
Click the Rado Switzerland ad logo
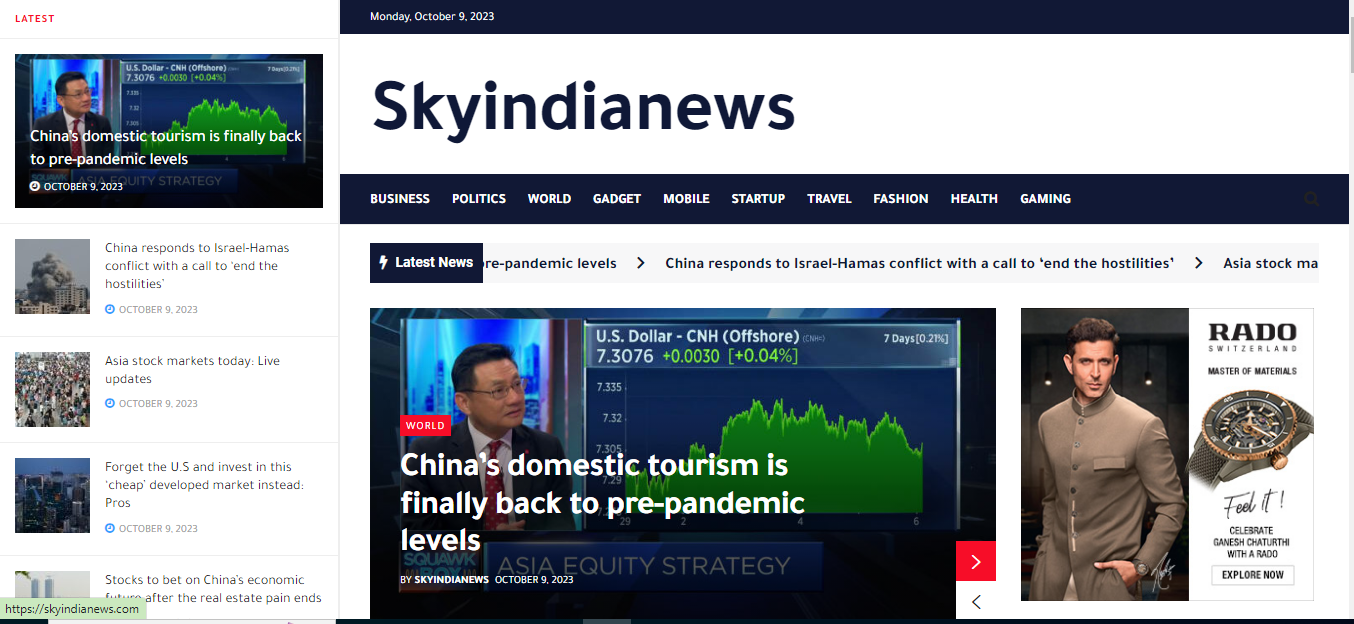click(x=1252, y=336)
